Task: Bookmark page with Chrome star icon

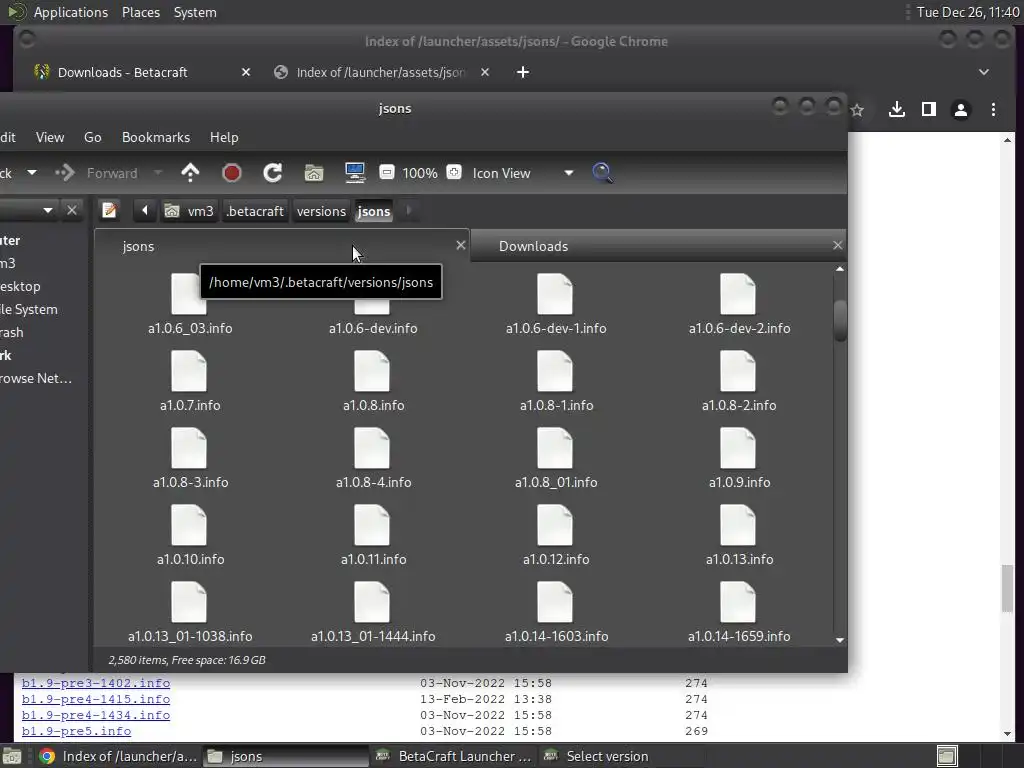Action: point(857,110)
